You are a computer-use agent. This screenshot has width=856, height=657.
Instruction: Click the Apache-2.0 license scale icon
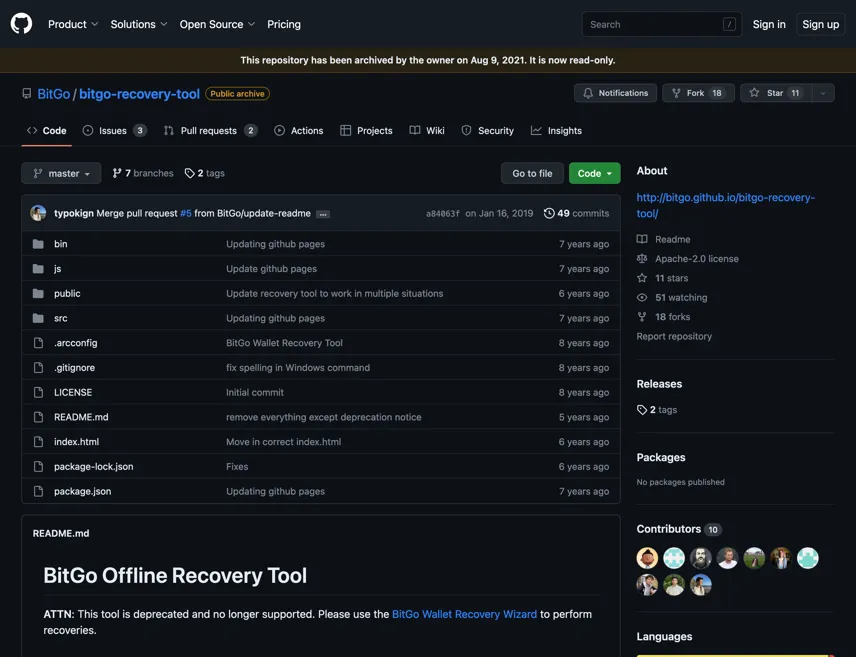642,258
